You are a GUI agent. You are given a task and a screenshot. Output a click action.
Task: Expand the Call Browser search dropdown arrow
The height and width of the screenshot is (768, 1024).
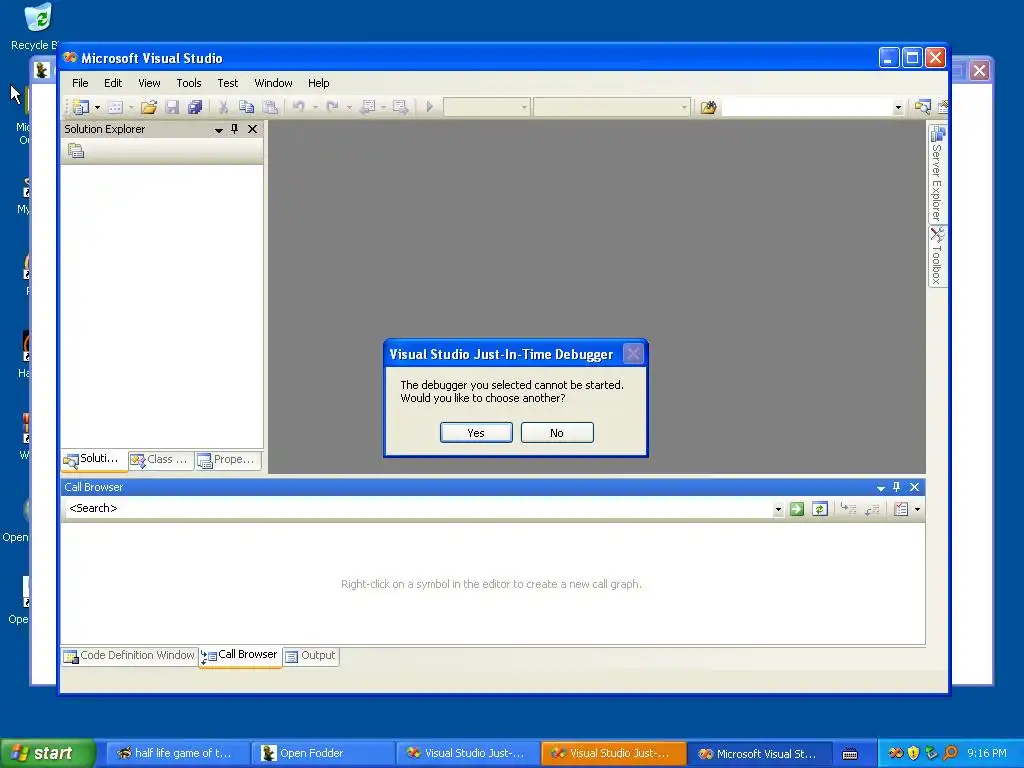(778, 509)
